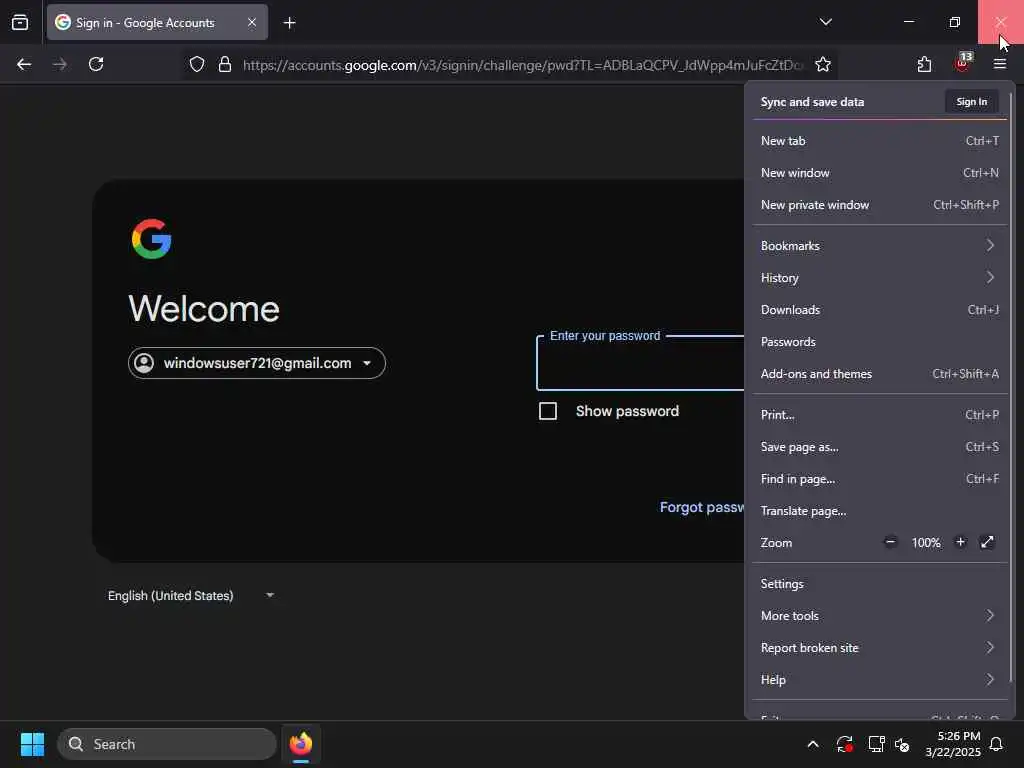This screenshot has width=1024, height=768.
Task: Click the muted volume tray icon
Action: (x=903, y=744)
